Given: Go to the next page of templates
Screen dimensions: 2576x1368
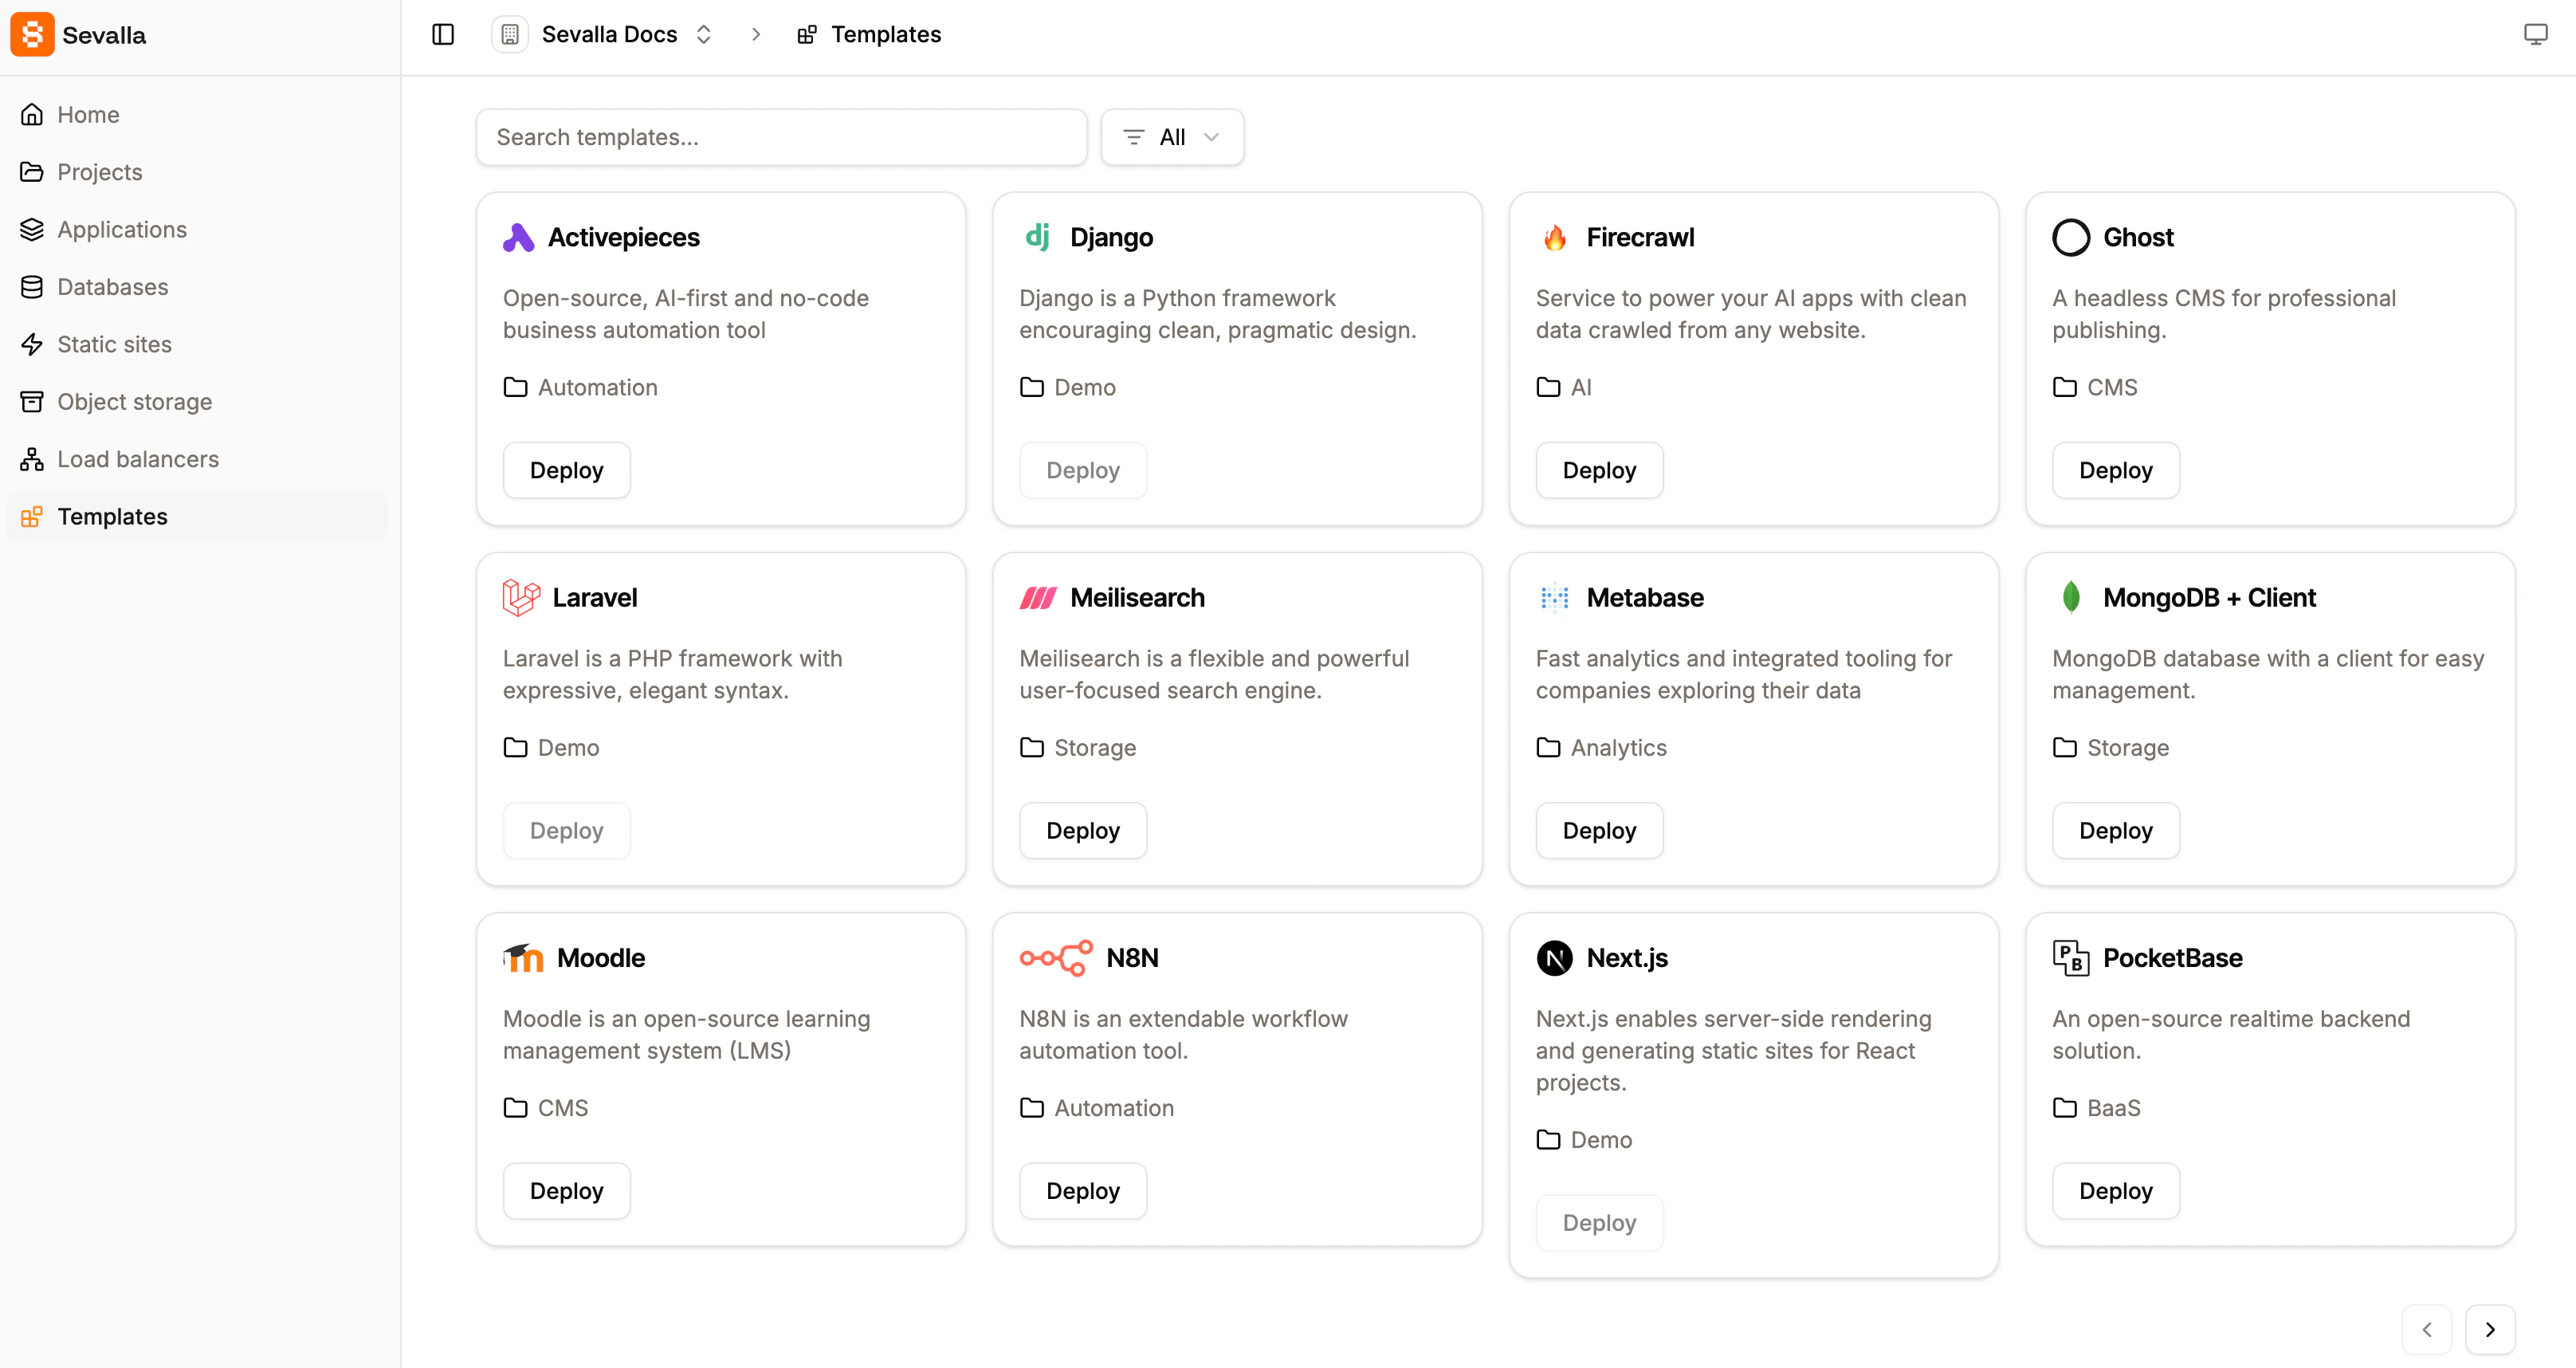Looking at the screenshot, I should tap(2490, 1329).
